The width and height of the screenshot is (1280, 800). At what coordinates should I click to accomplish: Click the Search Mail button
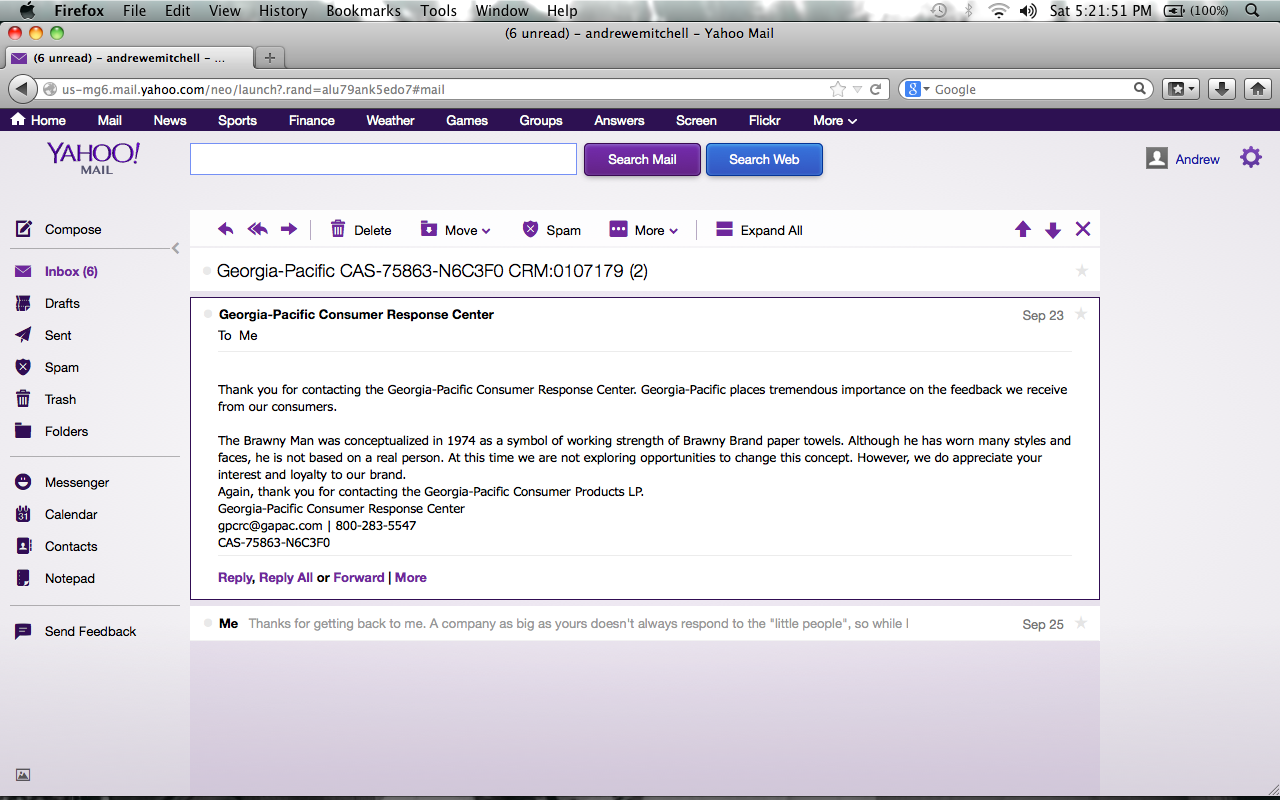642,159
